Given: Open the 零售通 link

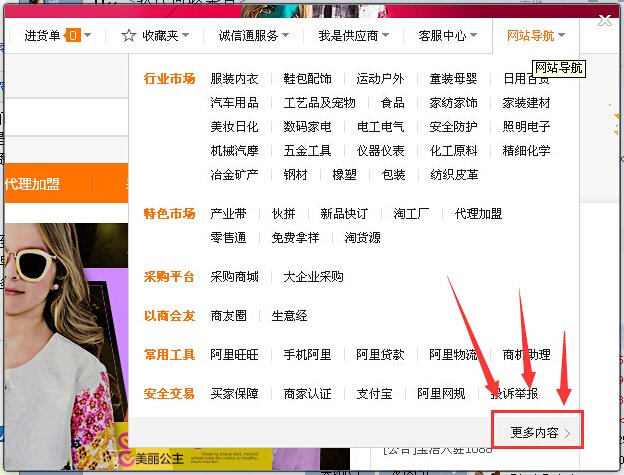Looking at the screenshot, I should pos(228,238).
